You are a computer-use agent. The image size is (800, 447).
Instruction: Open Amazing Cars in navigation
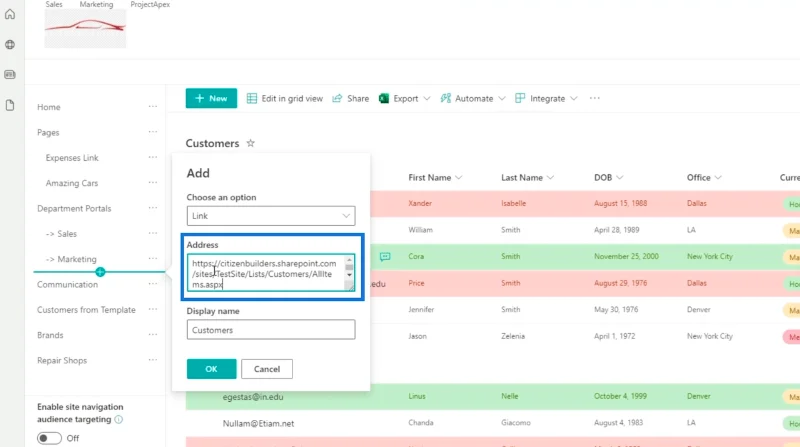[72, 183]
